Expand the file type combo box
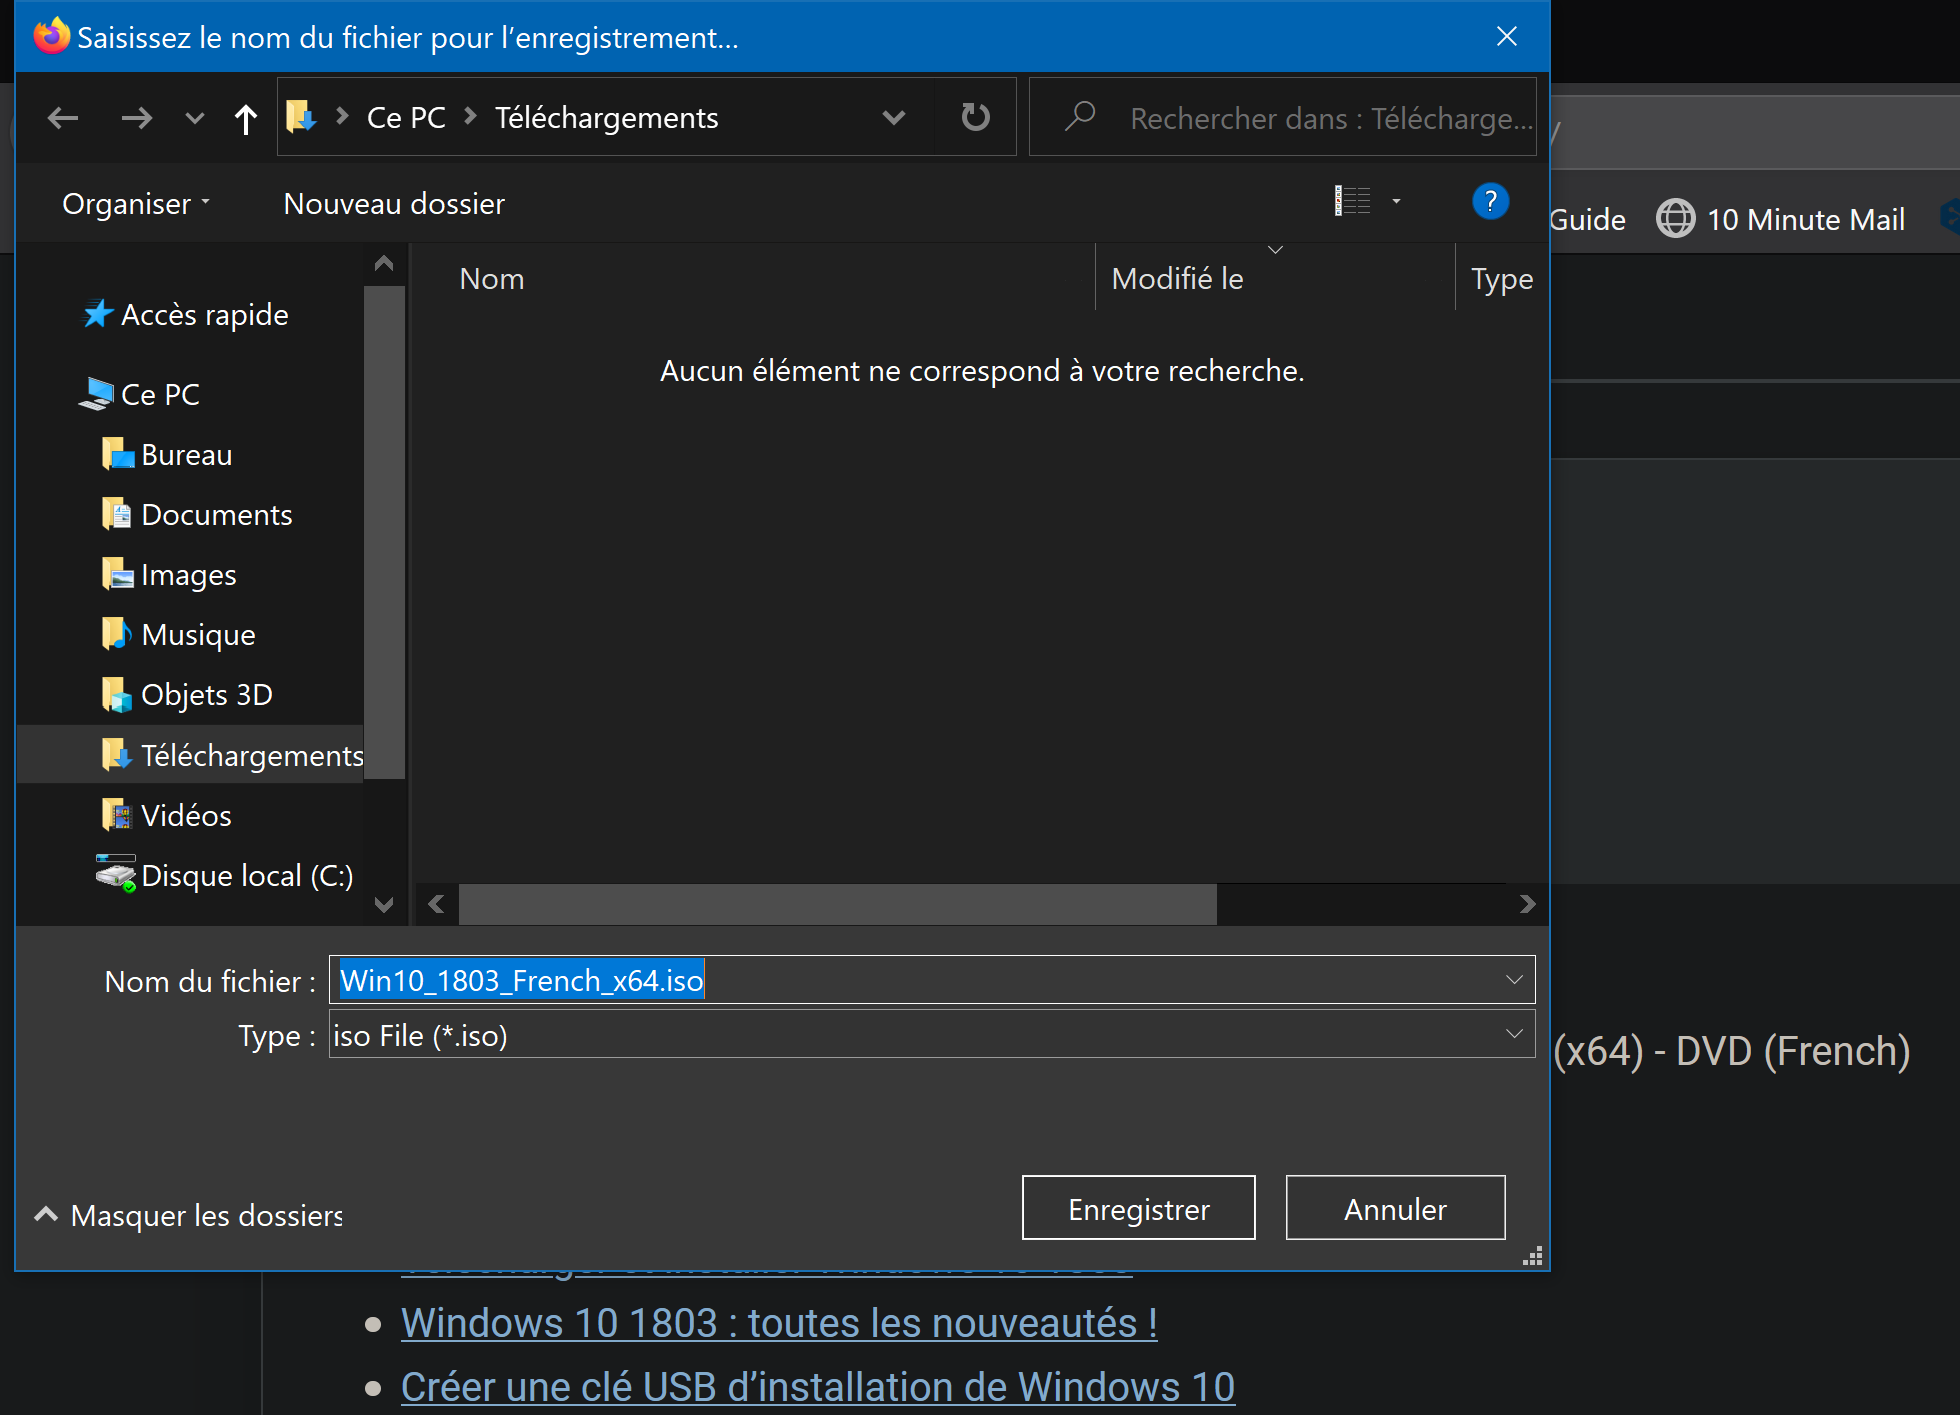Screen dimensions: 1960x1415 point(1514,1034)
